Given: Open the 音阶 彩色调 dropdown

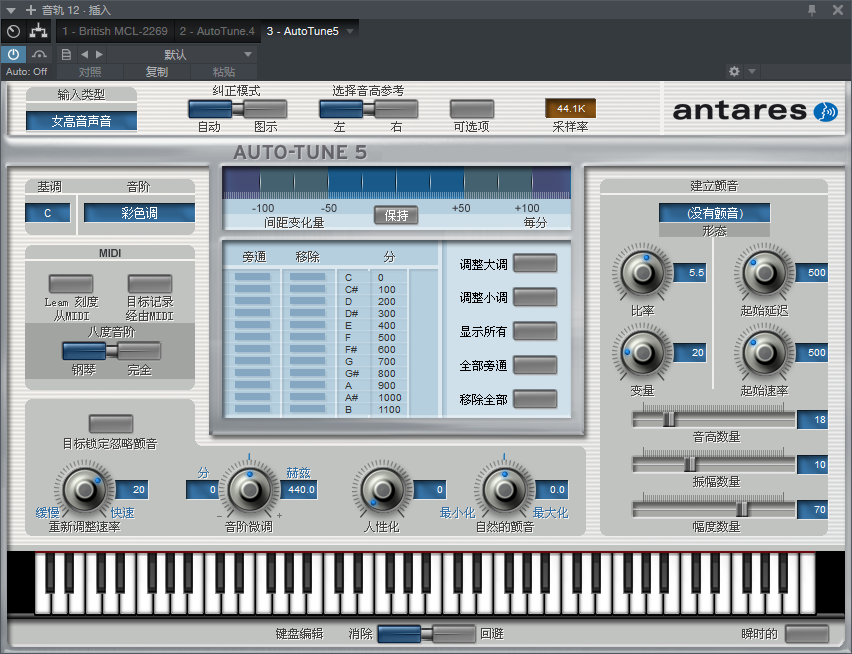Looking at the screenshot, I should [139, 213].
